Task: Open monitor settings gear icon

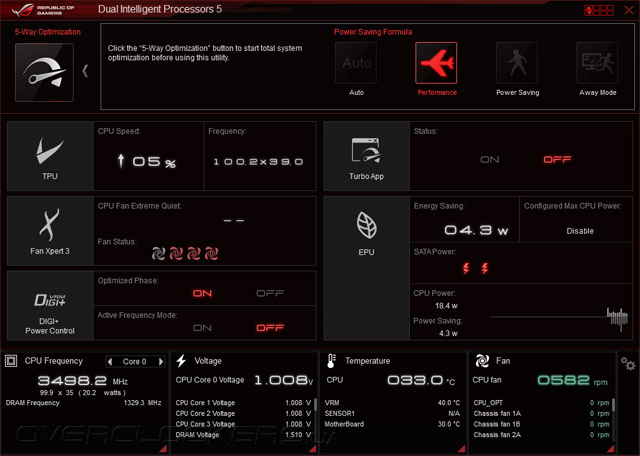Action: pyautogui.click(x=628, y=363)
